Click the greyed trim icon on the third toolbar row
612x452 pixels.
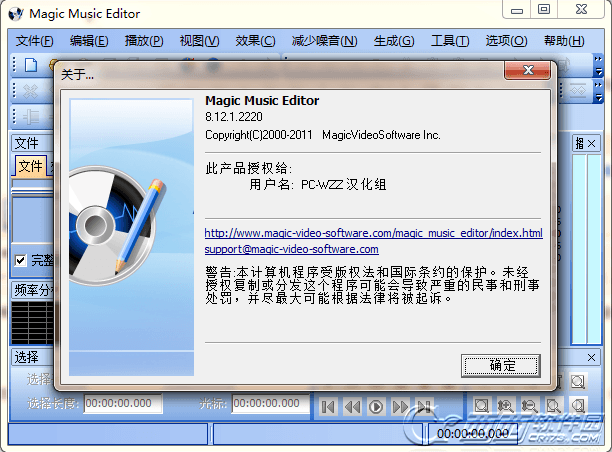coord(31,116)
